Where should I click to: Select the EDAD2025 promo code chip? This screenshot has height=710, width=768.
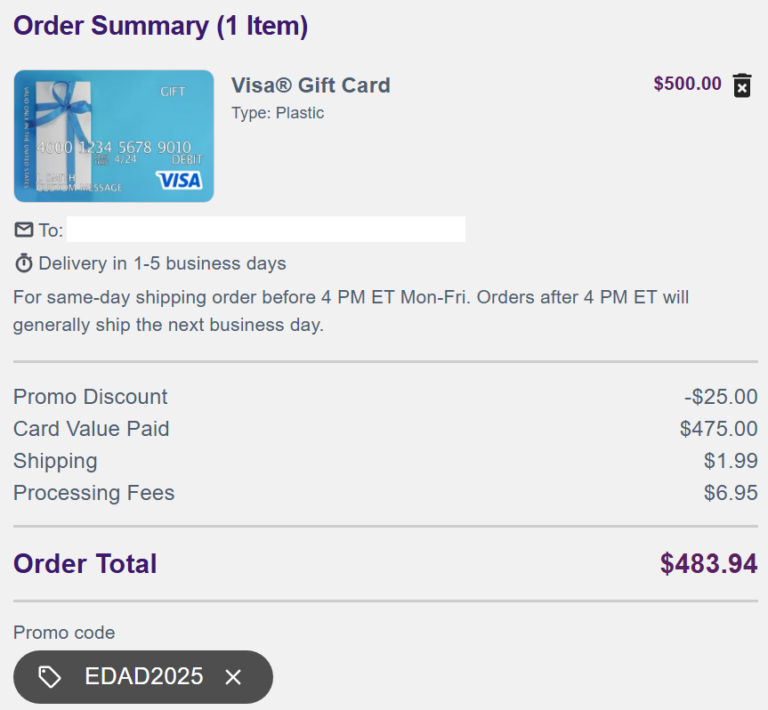pyautogui.click(x=143, y=677)
